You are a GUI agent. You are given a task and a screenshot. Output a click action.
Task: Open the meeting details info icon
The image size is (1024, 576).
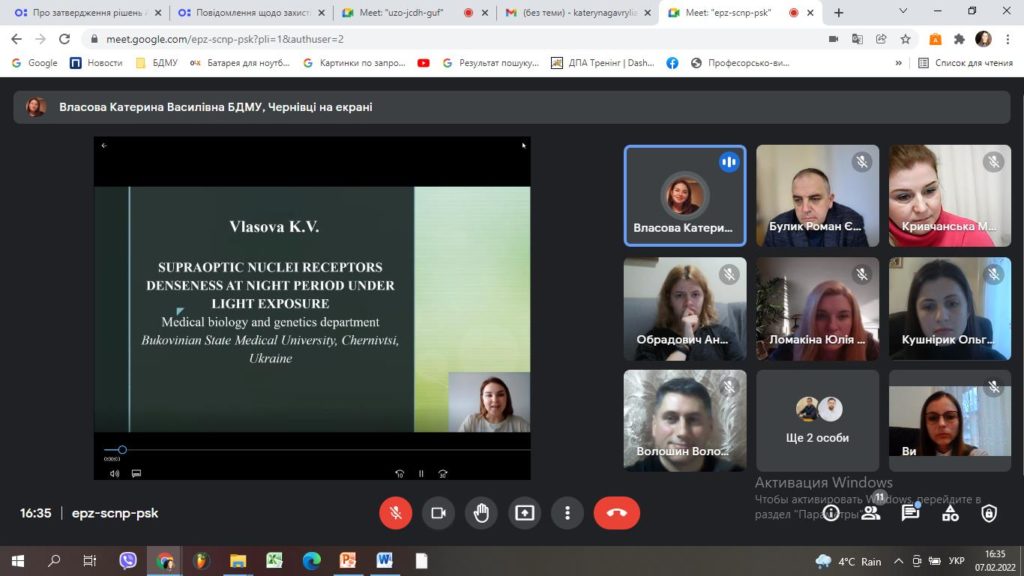click(x=831, y=513)
